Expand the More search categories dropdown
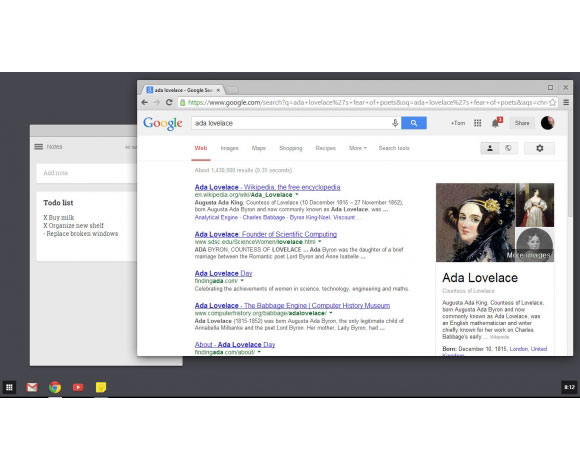Image resolution: width=580 pixels, height=470 pixels. pyautogui.click(x=358, y=148)
